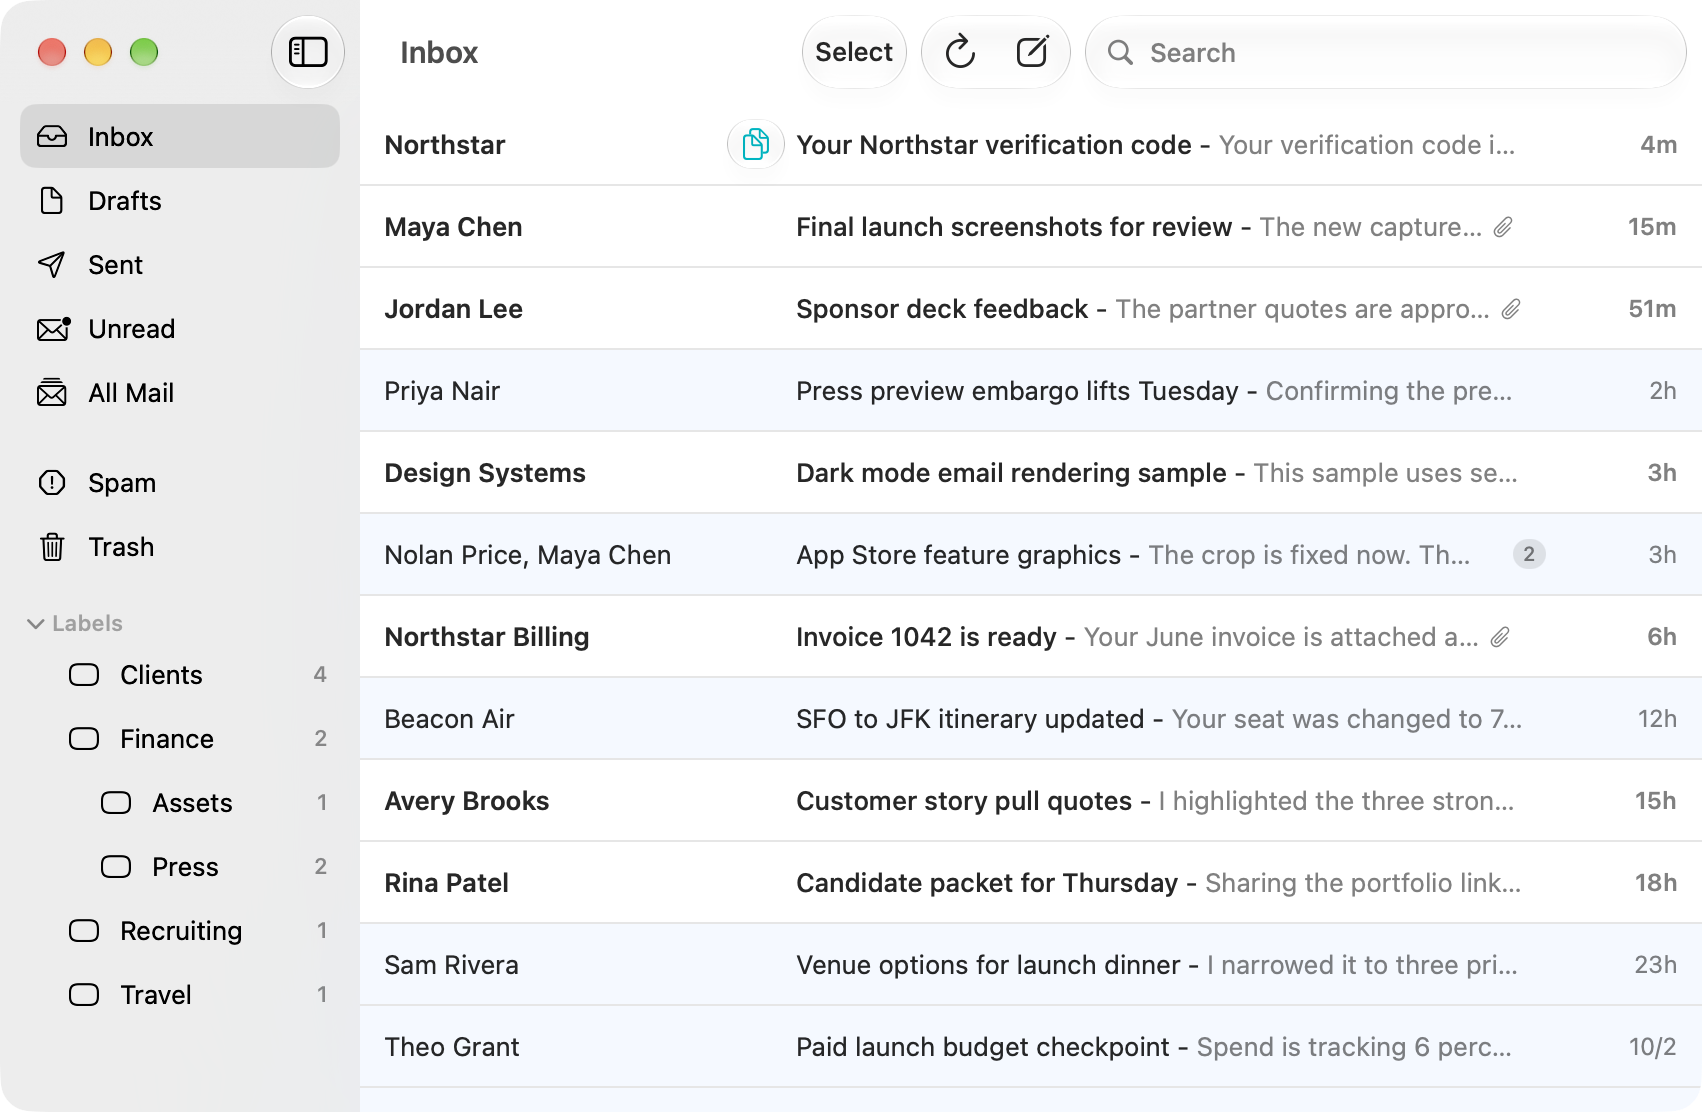Click the refresh mail icon
The width and height of the screenshot is (1702, 1112).
click(960, 52)
